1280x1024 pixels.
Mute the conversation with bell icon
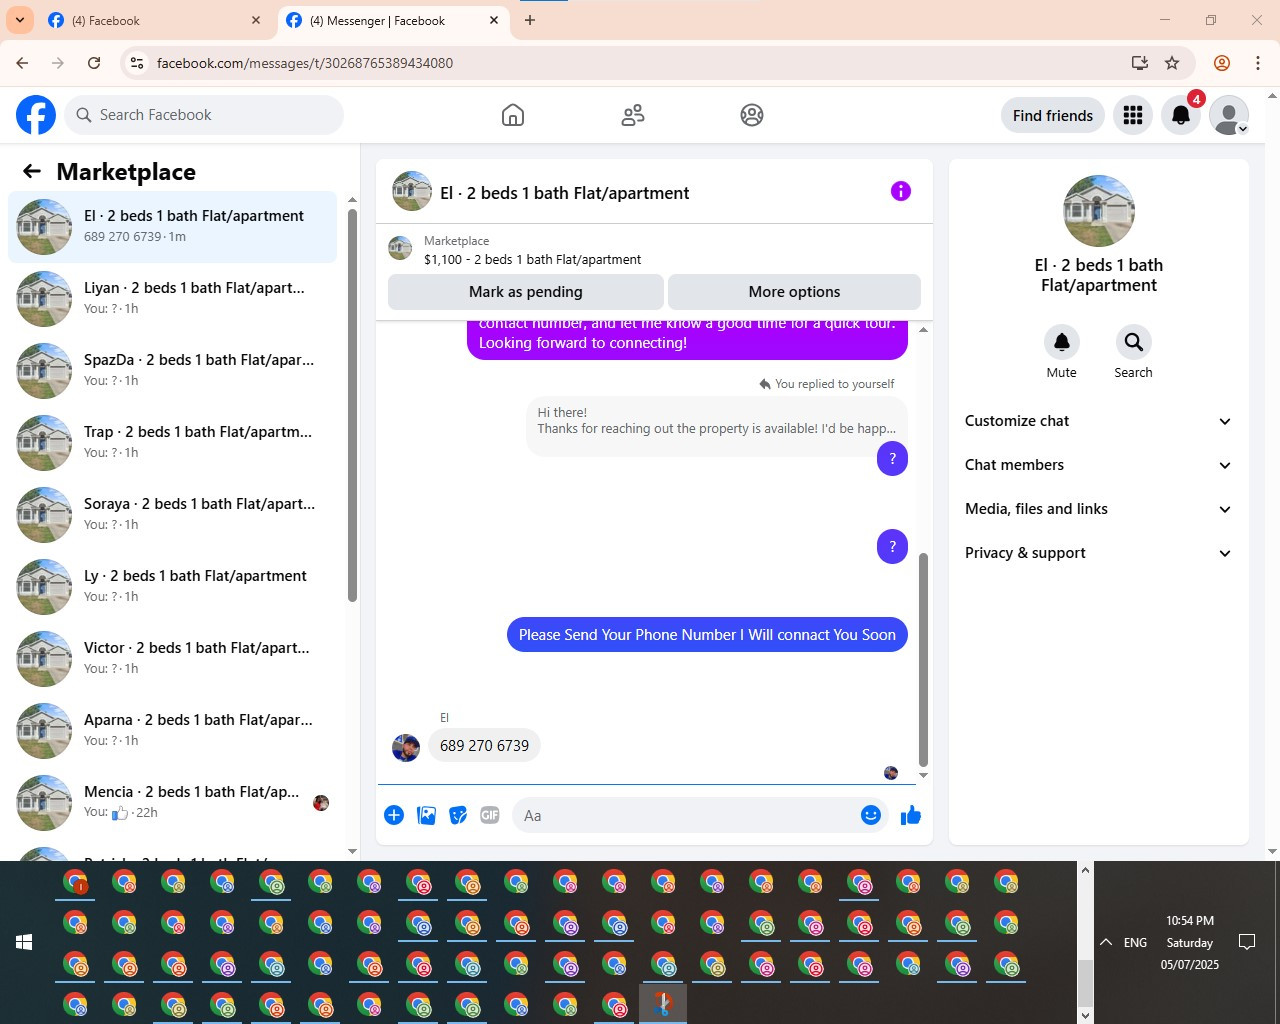(1062, 342)
